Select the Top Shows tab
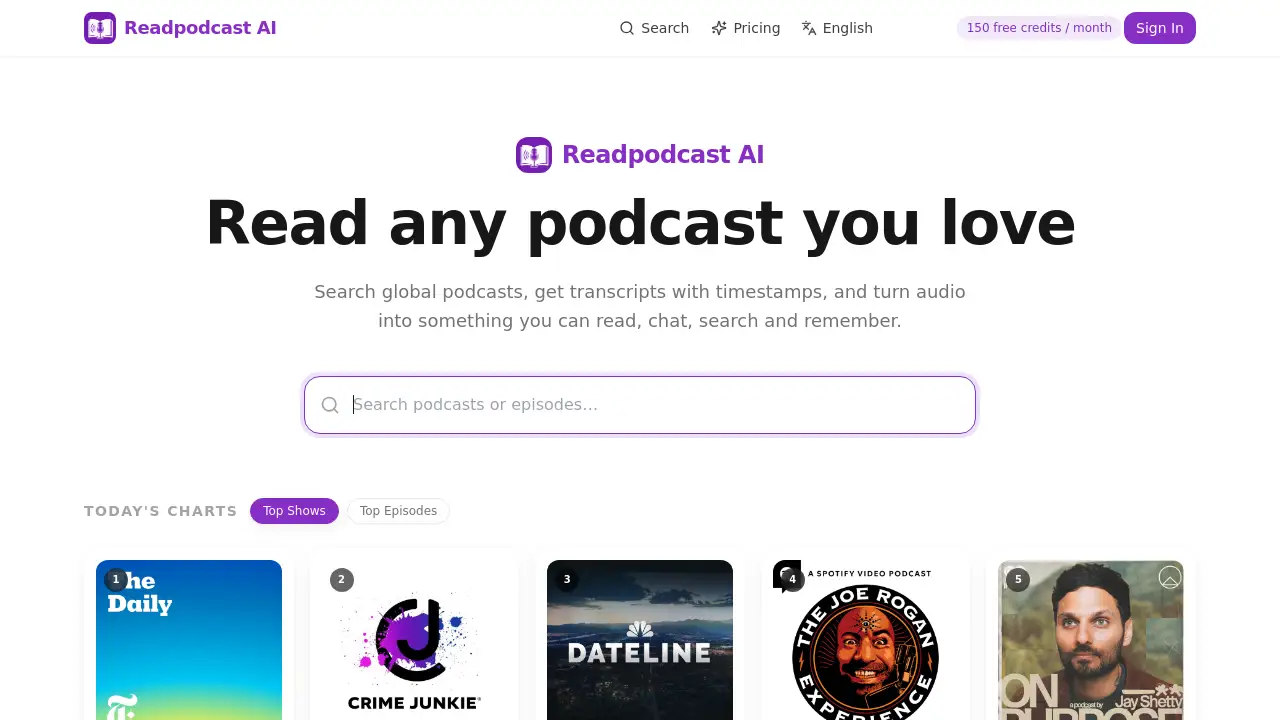The image size is (1280, 720). point(294,511)
